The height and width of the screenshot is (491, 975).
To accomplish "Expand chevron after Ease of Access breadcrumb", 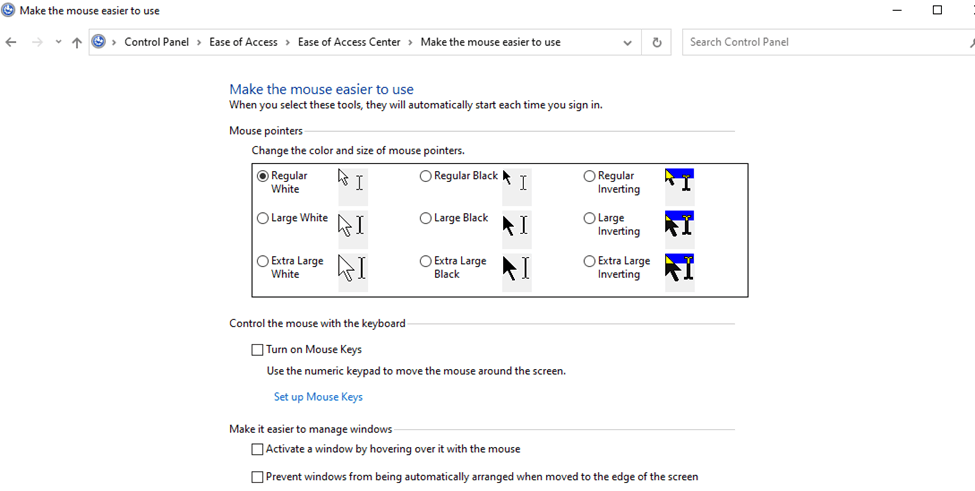I will click(x=288, y=42).
